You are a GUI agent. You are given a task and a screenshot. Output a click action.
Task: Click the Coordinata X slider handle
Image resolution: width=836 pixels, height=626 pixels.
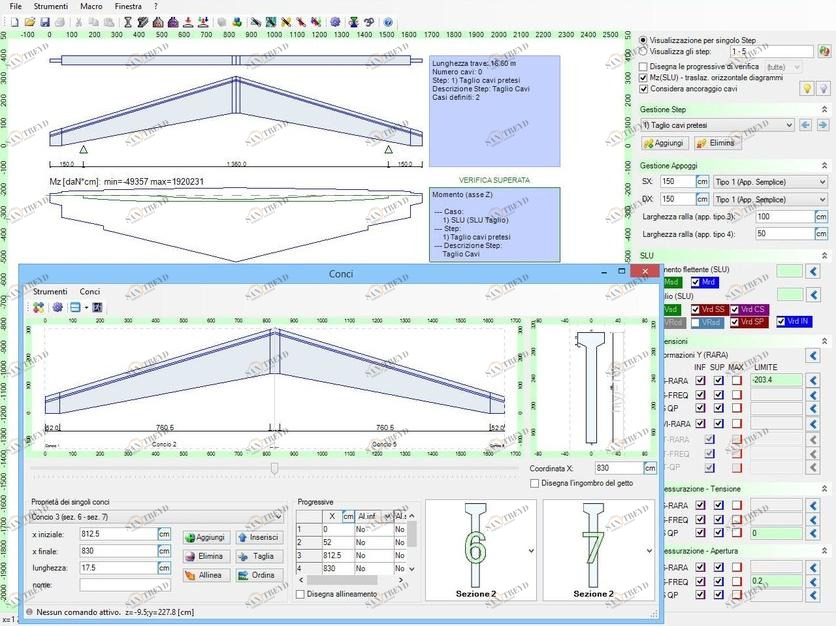click(x=275, y=467)
